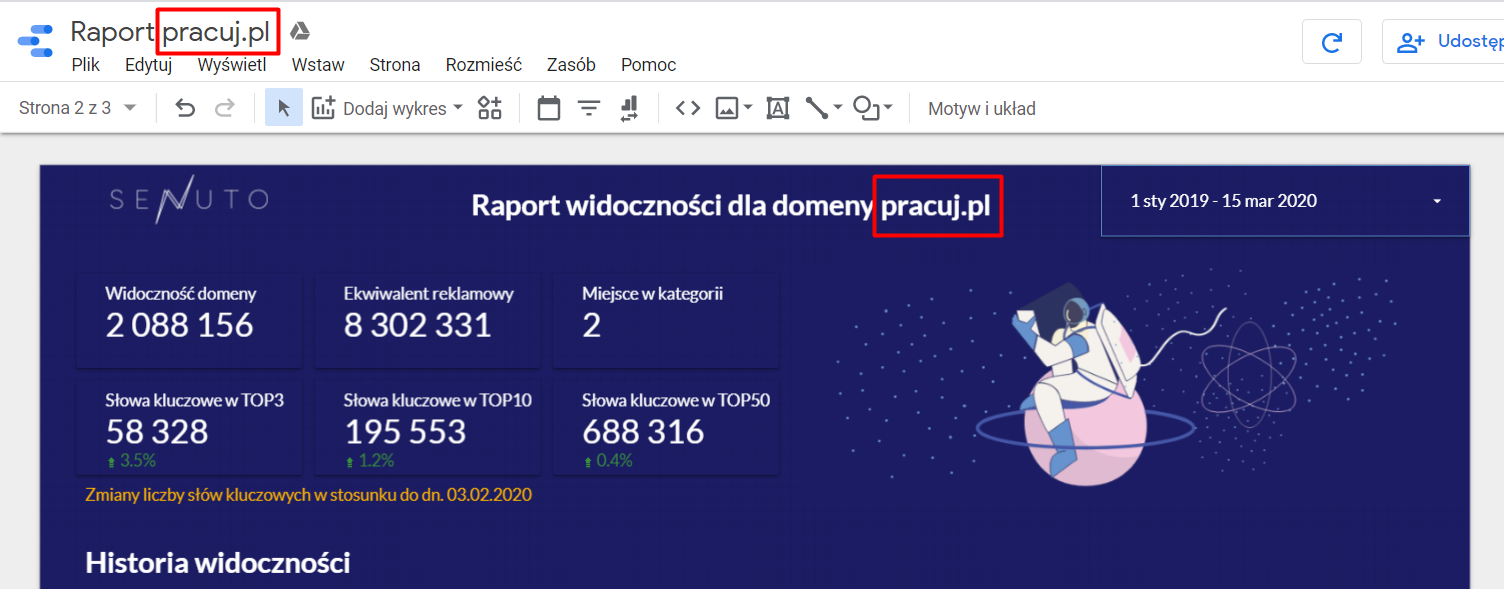
Task: Insert a date range control
Action: 548,108
